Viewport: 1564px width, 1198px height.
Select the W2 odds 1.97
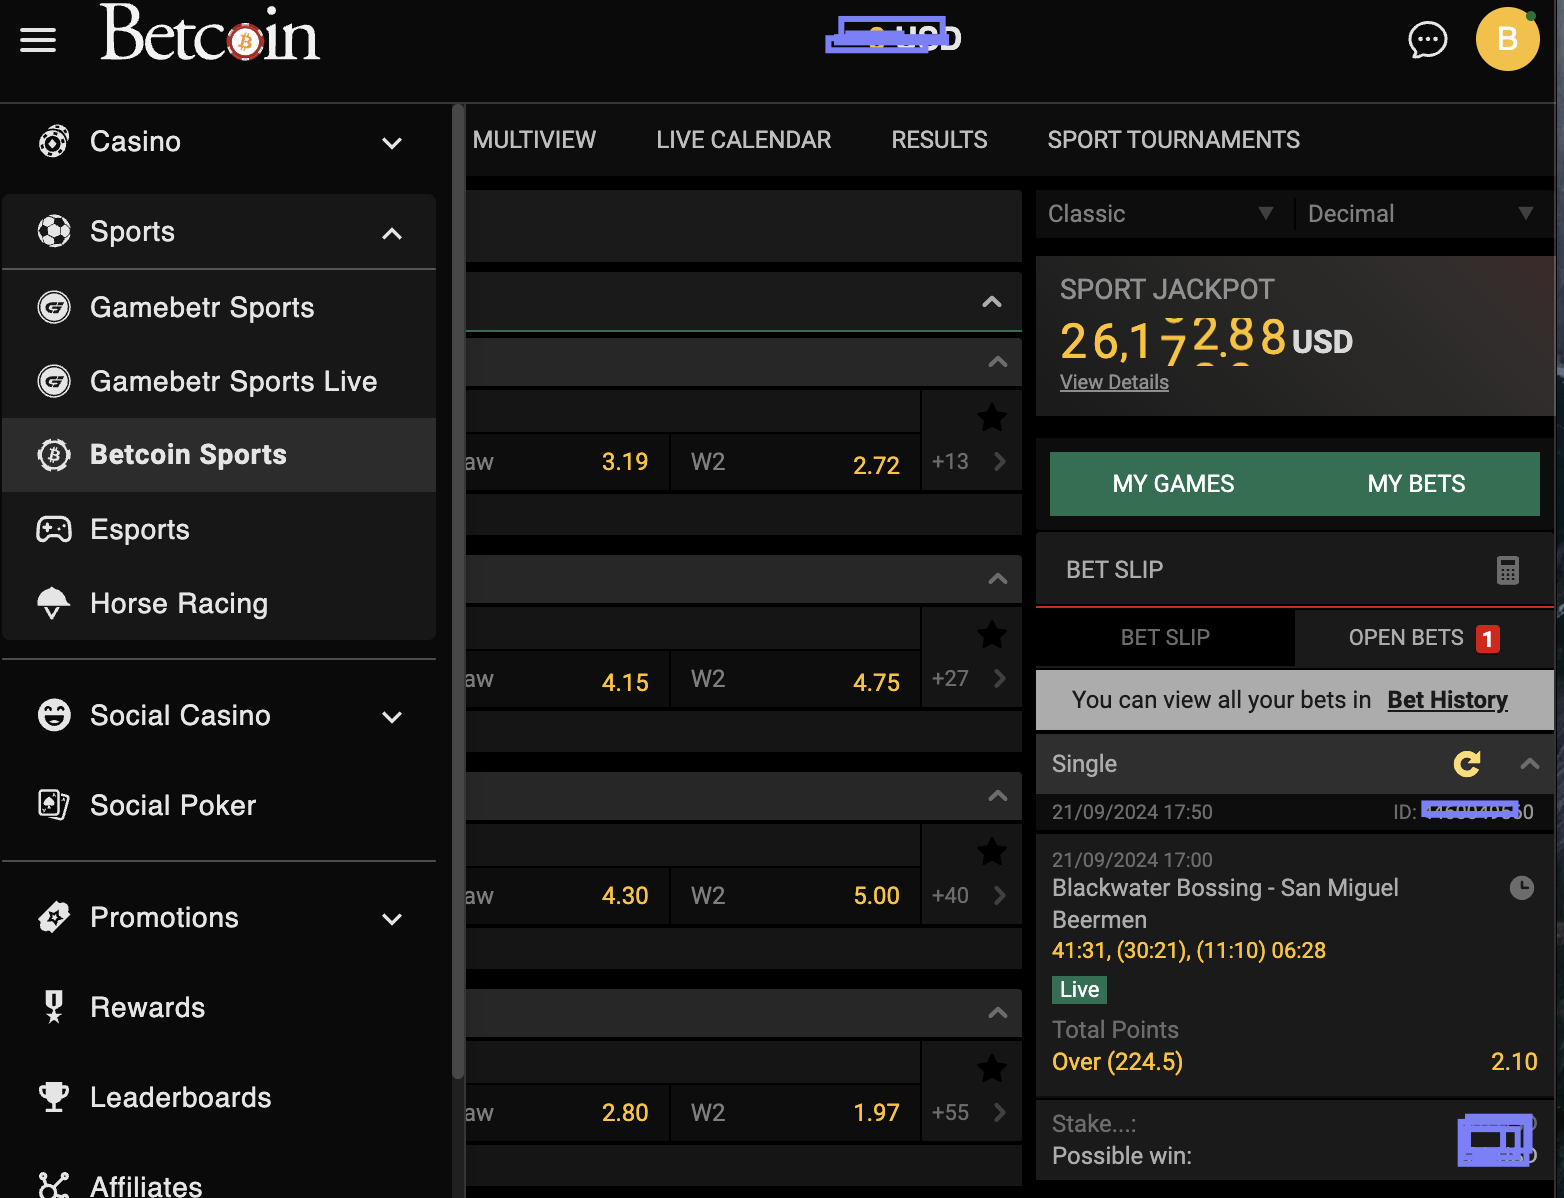click(795, 1113)
